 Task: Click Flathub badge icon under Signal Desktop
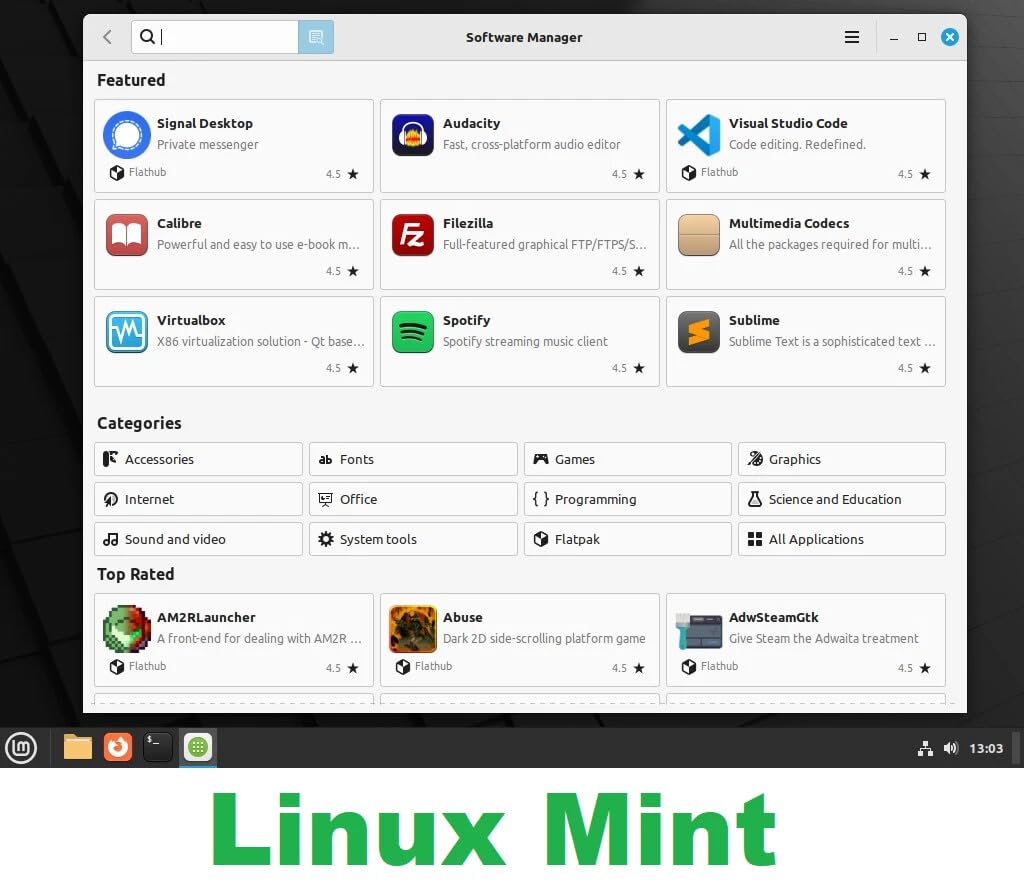117,172
